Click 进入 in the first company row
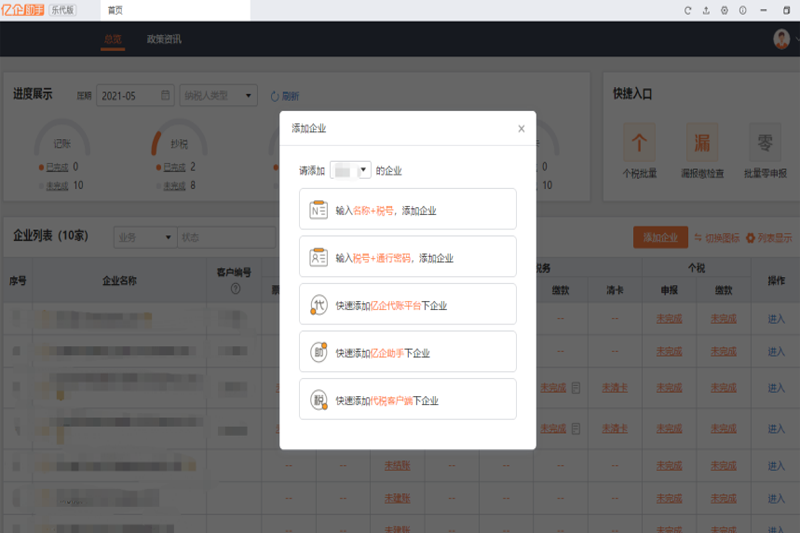This screenshot has width=800, height=533. click(x=776, y=319)
